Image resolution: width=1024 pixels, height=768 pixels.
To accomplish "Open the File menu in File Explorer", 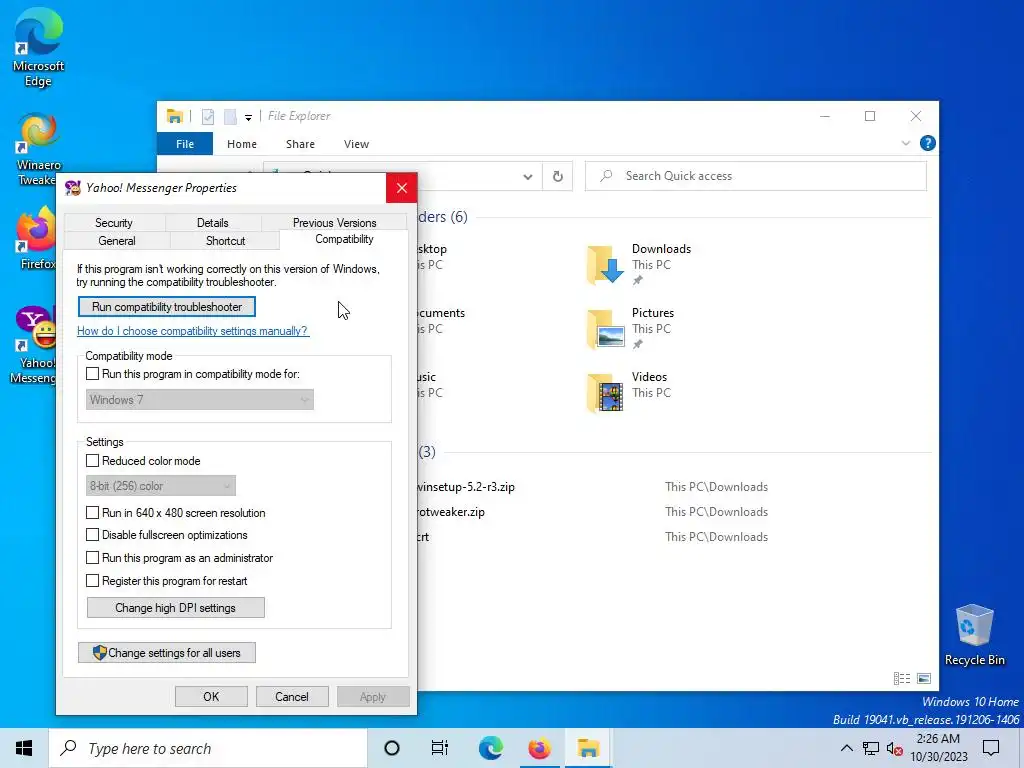I will [185, 144].
